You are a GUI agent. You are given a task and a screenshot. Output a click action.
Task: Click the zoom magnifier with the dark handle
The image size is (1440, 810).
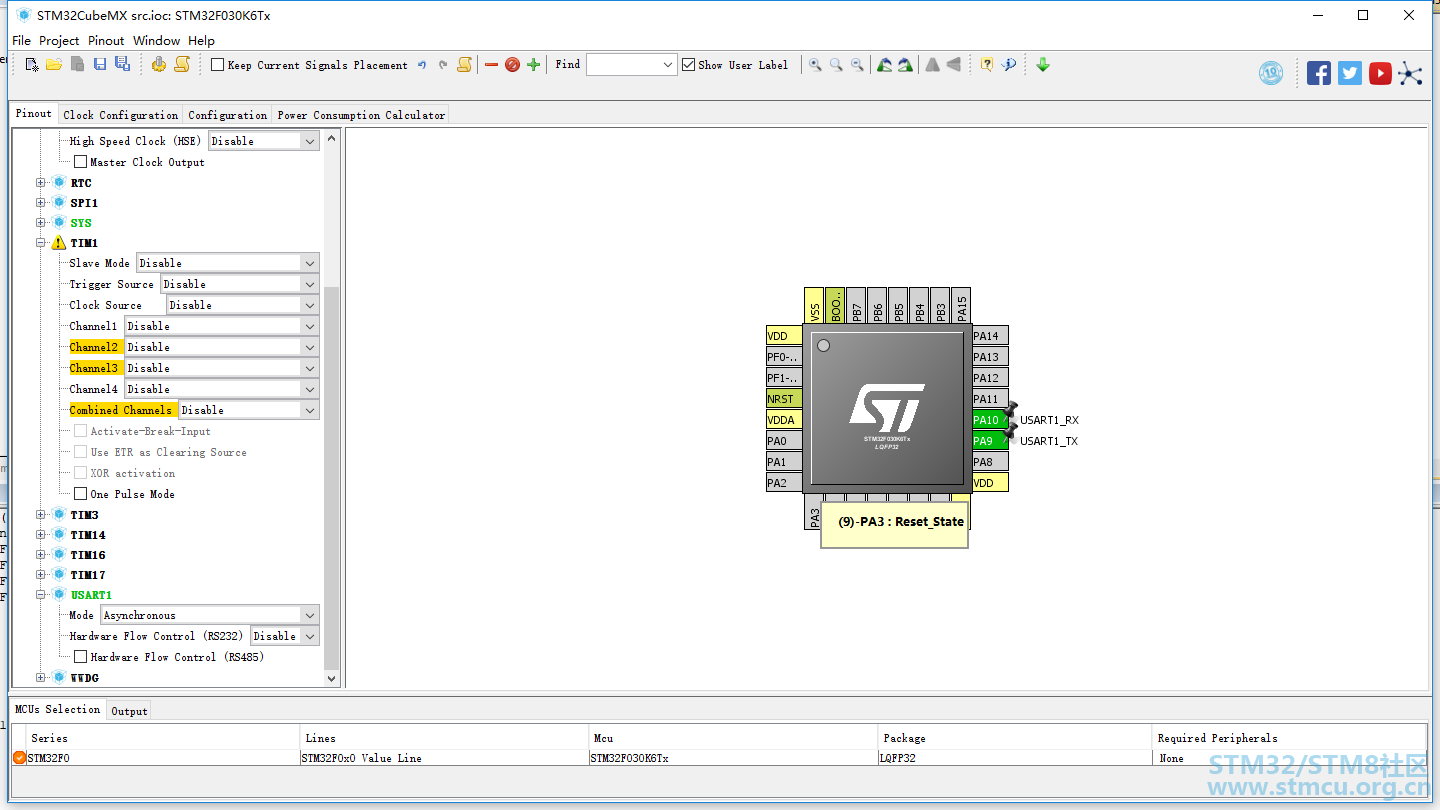tap(816, 65)
